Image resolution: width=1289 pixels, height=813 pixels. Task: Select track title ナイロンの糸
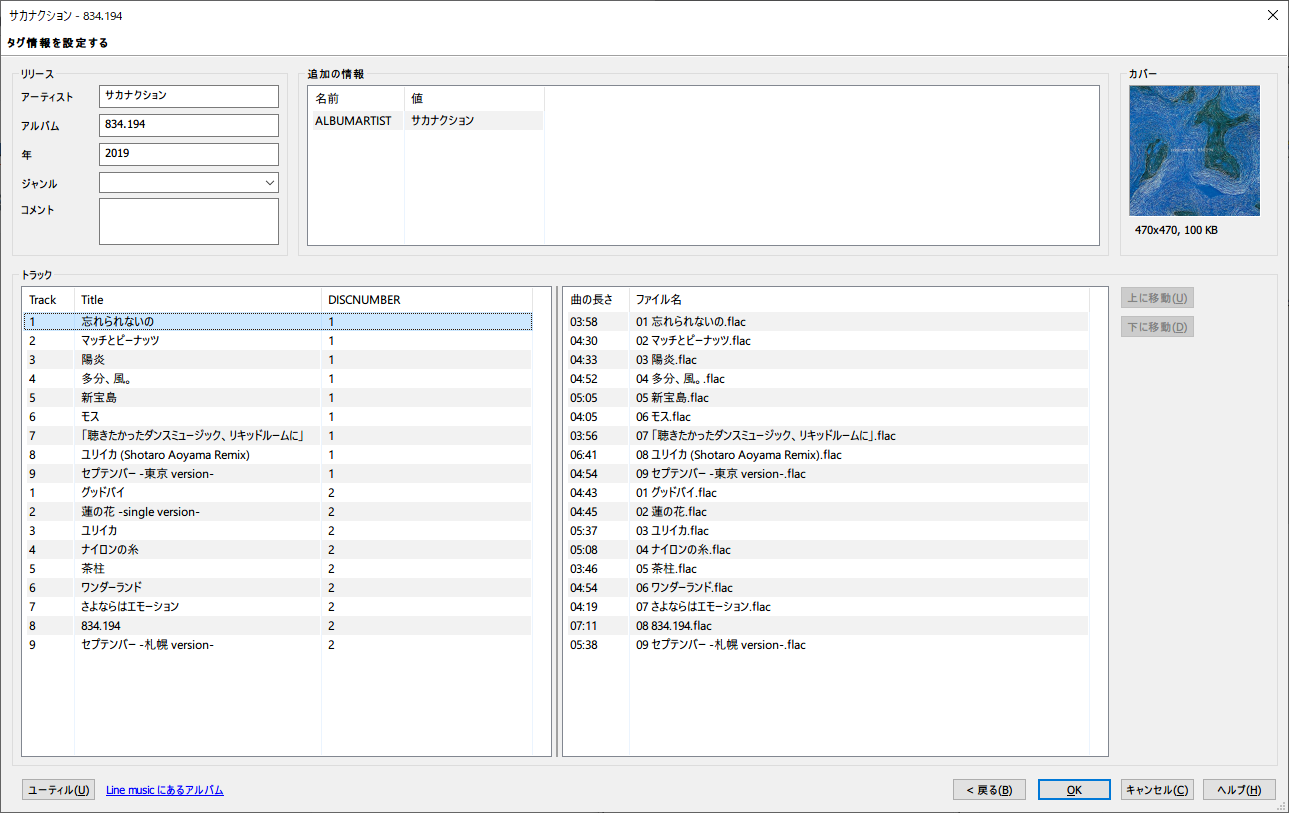coord(110,550)
